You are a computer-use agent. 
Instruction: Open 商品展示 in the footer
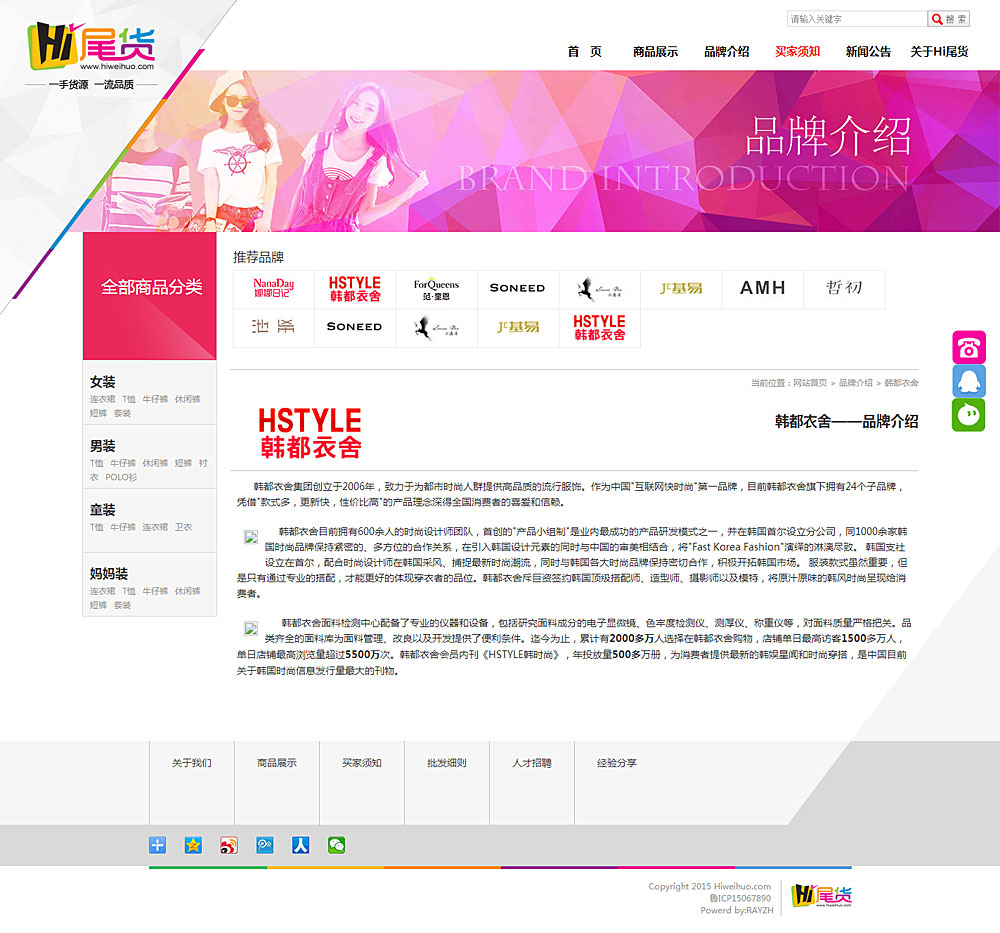(x=277, y=763)
